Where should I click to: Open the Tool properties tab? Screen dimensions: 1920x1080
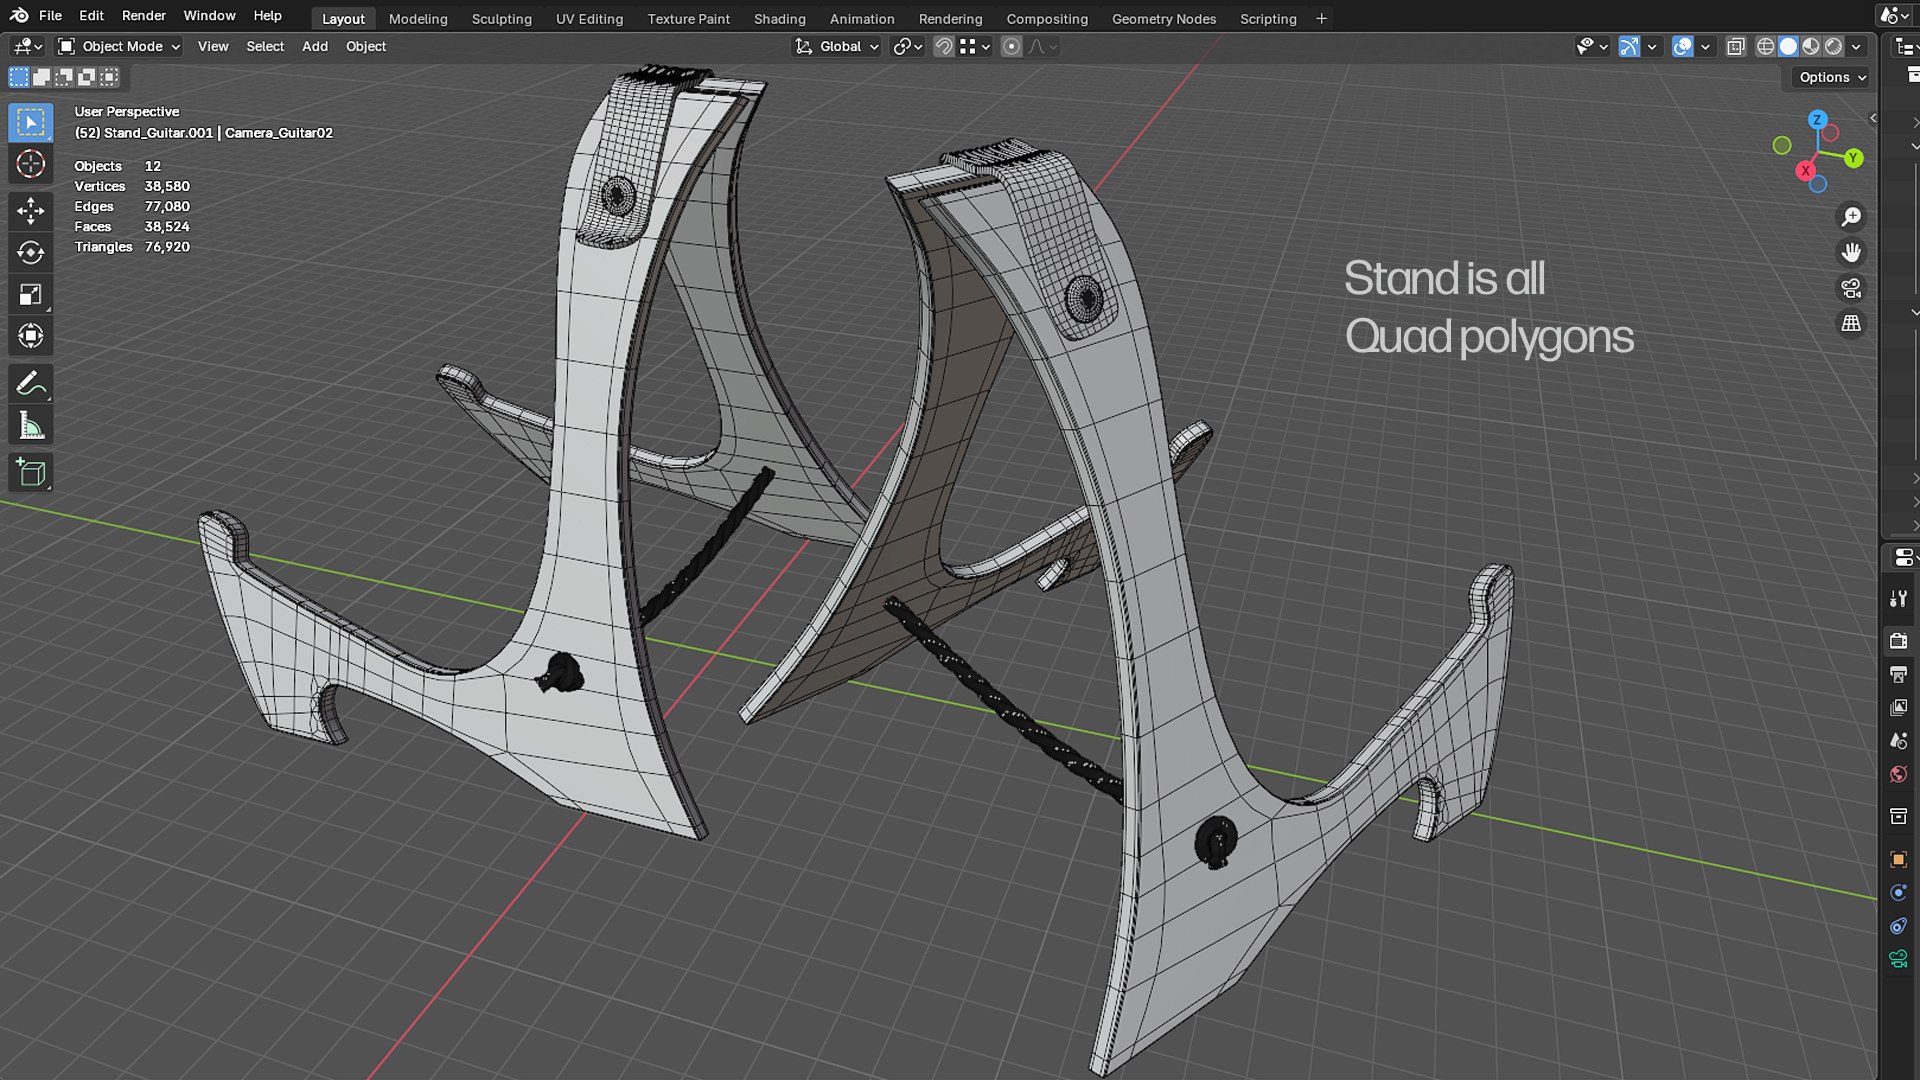point(1898,598)
